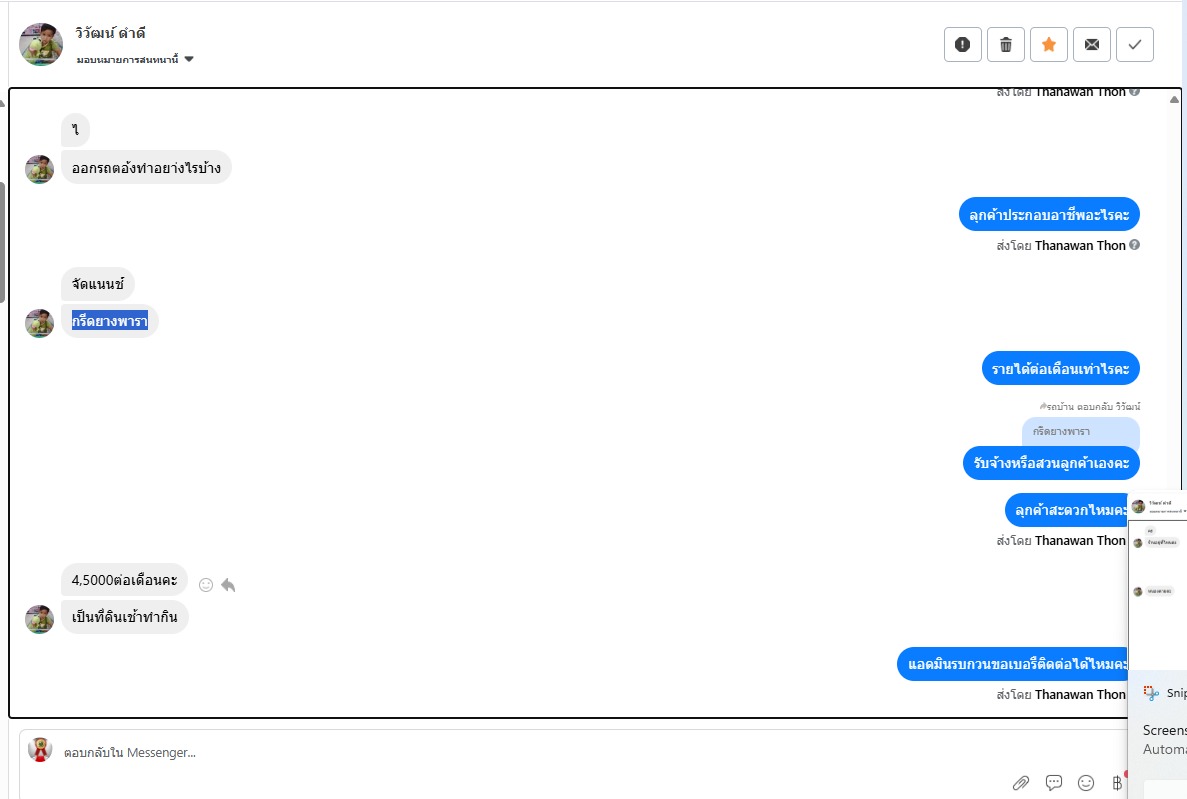The image size is (1187, 799).
Task: Mark conversation as spam with exclamation icon
Action: (962, 44)
